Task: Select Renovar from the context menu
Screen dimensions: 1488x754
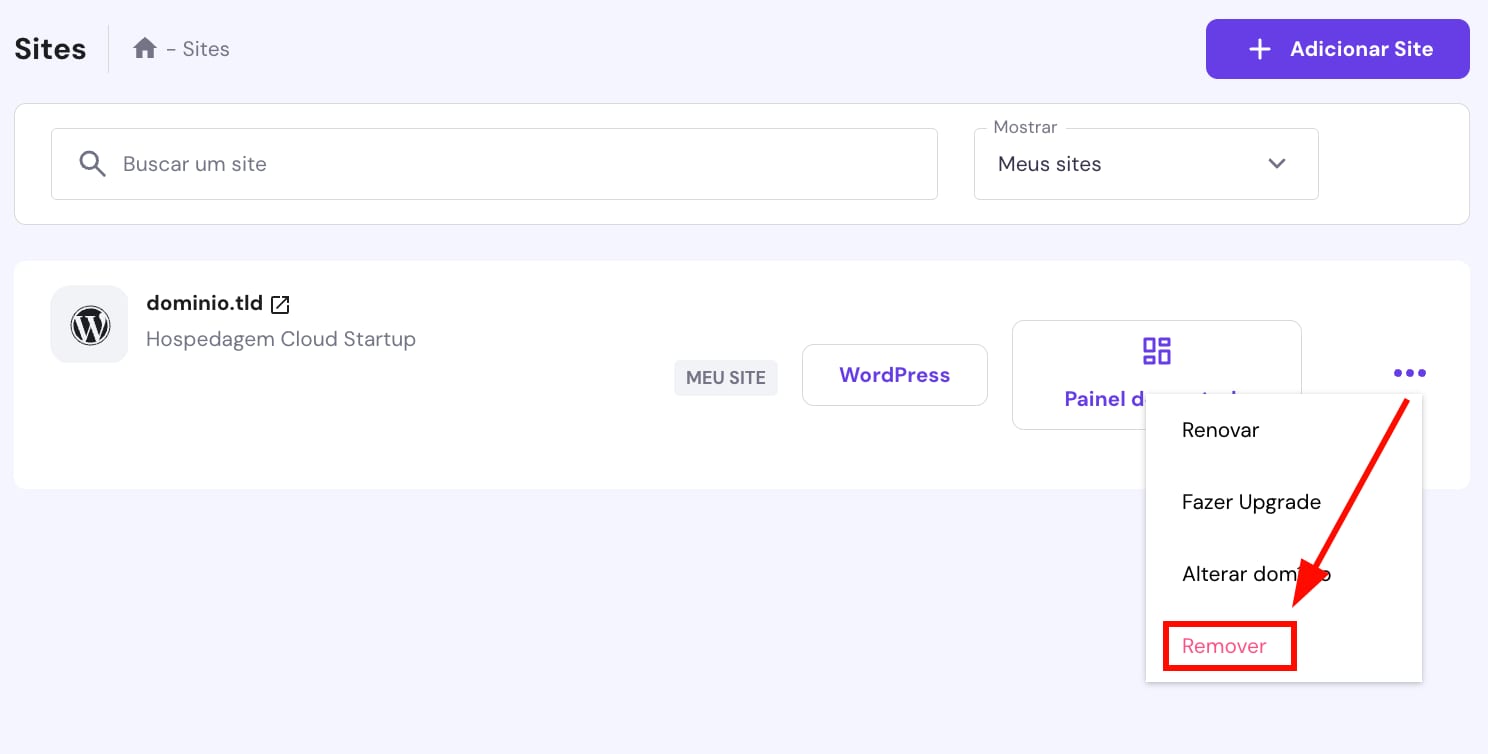Action: click(x=1220, y=430)
